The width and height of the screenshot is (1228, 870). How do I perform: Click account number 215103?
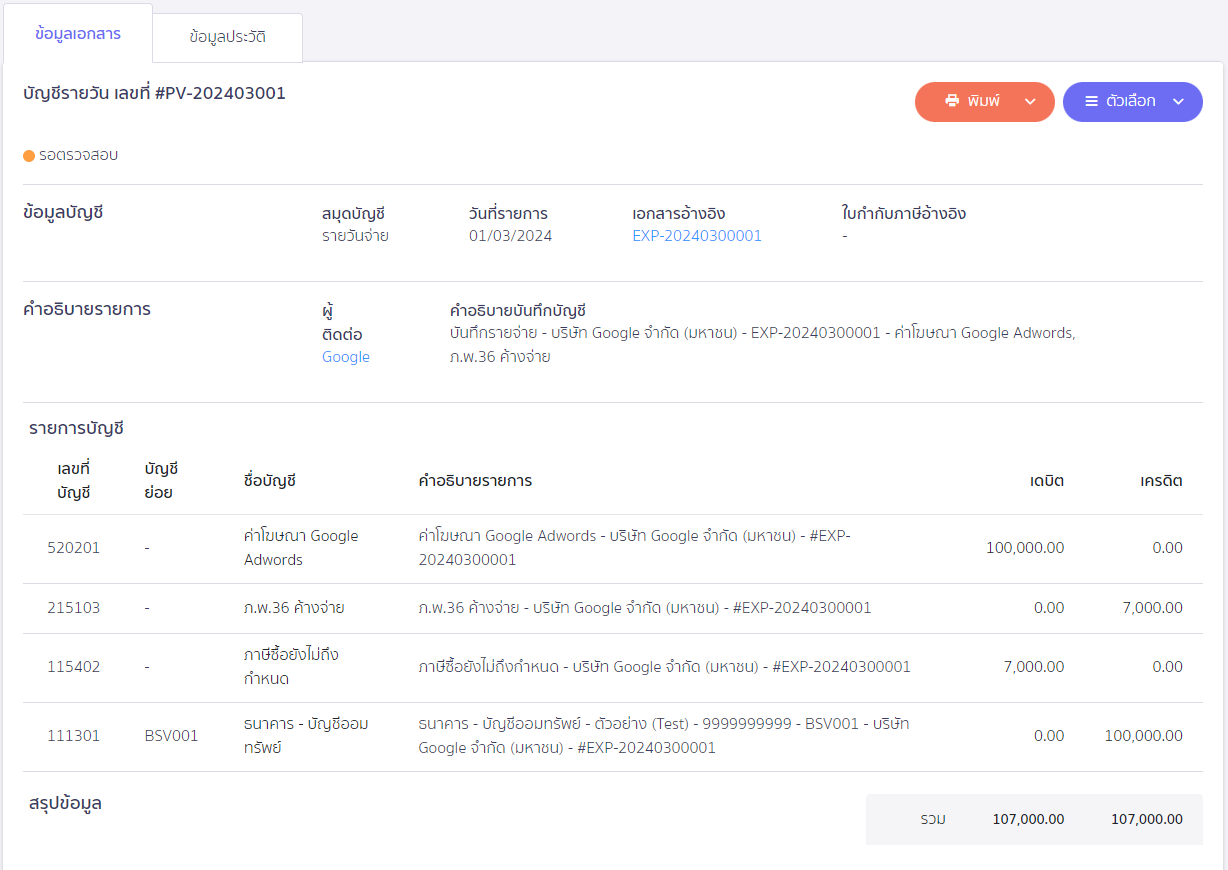click(x=74, y=608)
